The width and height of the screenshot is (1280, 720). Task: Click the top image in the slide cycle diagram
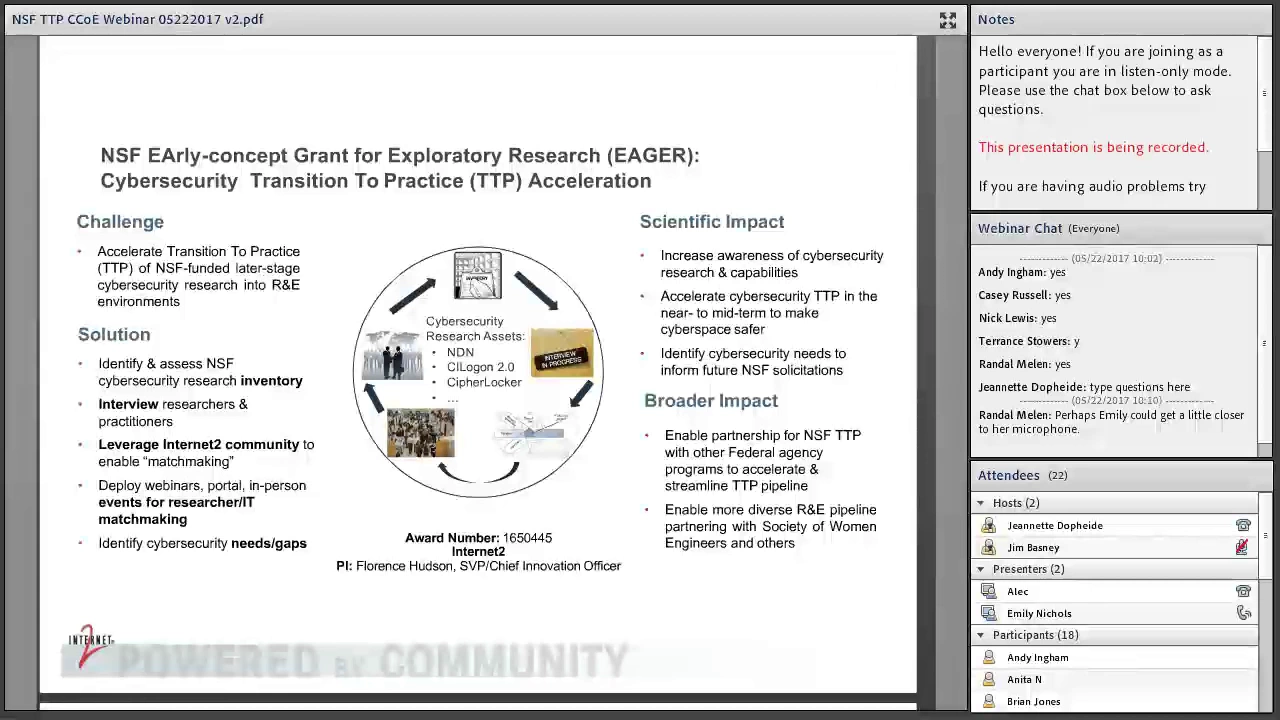pos(478,276)
